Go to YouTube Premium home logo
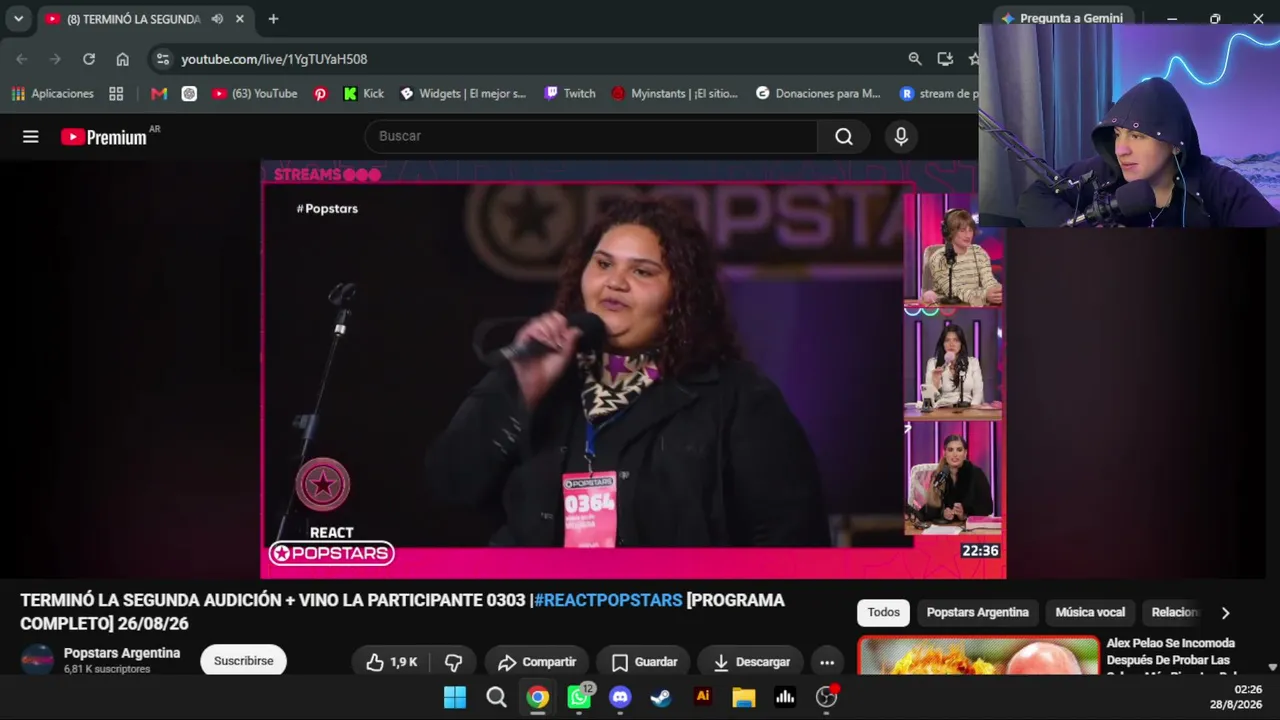The height and width of the screenshot is (720, 1280). coord(104,137)
